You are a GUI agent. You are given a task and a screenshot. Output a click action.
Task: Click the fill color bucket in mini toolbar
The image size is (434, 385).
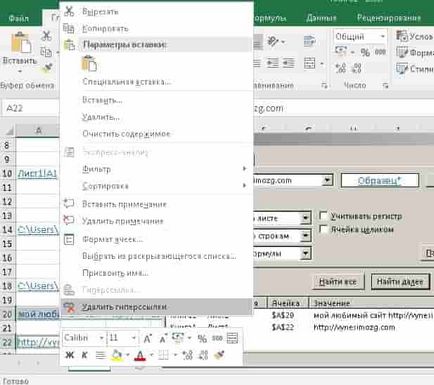coord(117,355)
